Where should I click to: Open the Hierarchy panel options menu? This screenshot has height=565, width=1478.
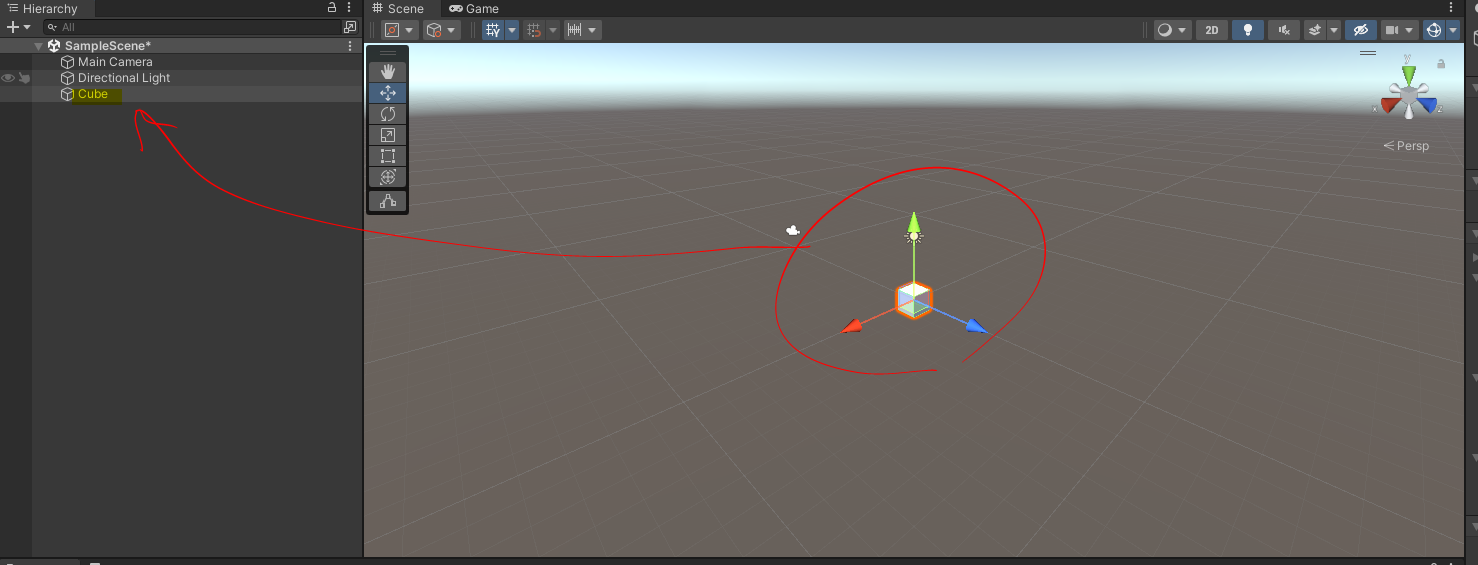tap(349, 8)
